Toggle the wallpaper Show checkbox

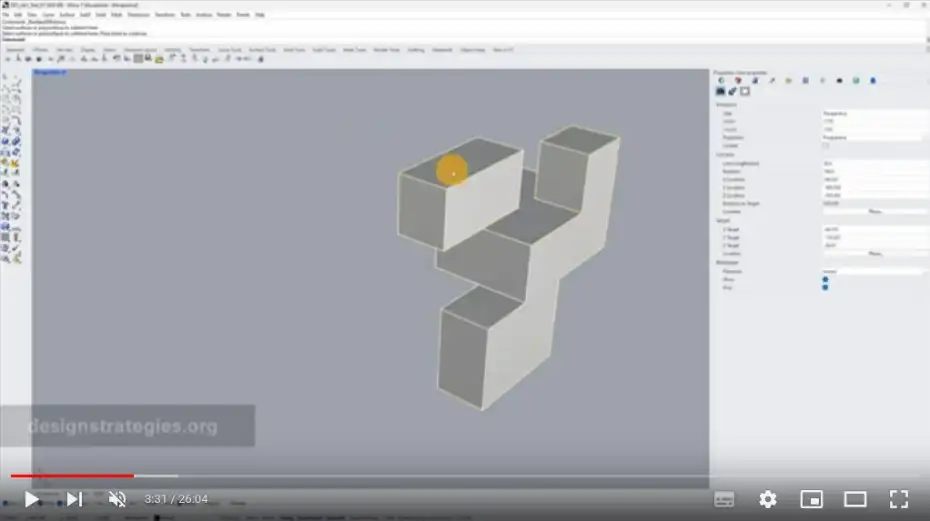pos(825,279)
